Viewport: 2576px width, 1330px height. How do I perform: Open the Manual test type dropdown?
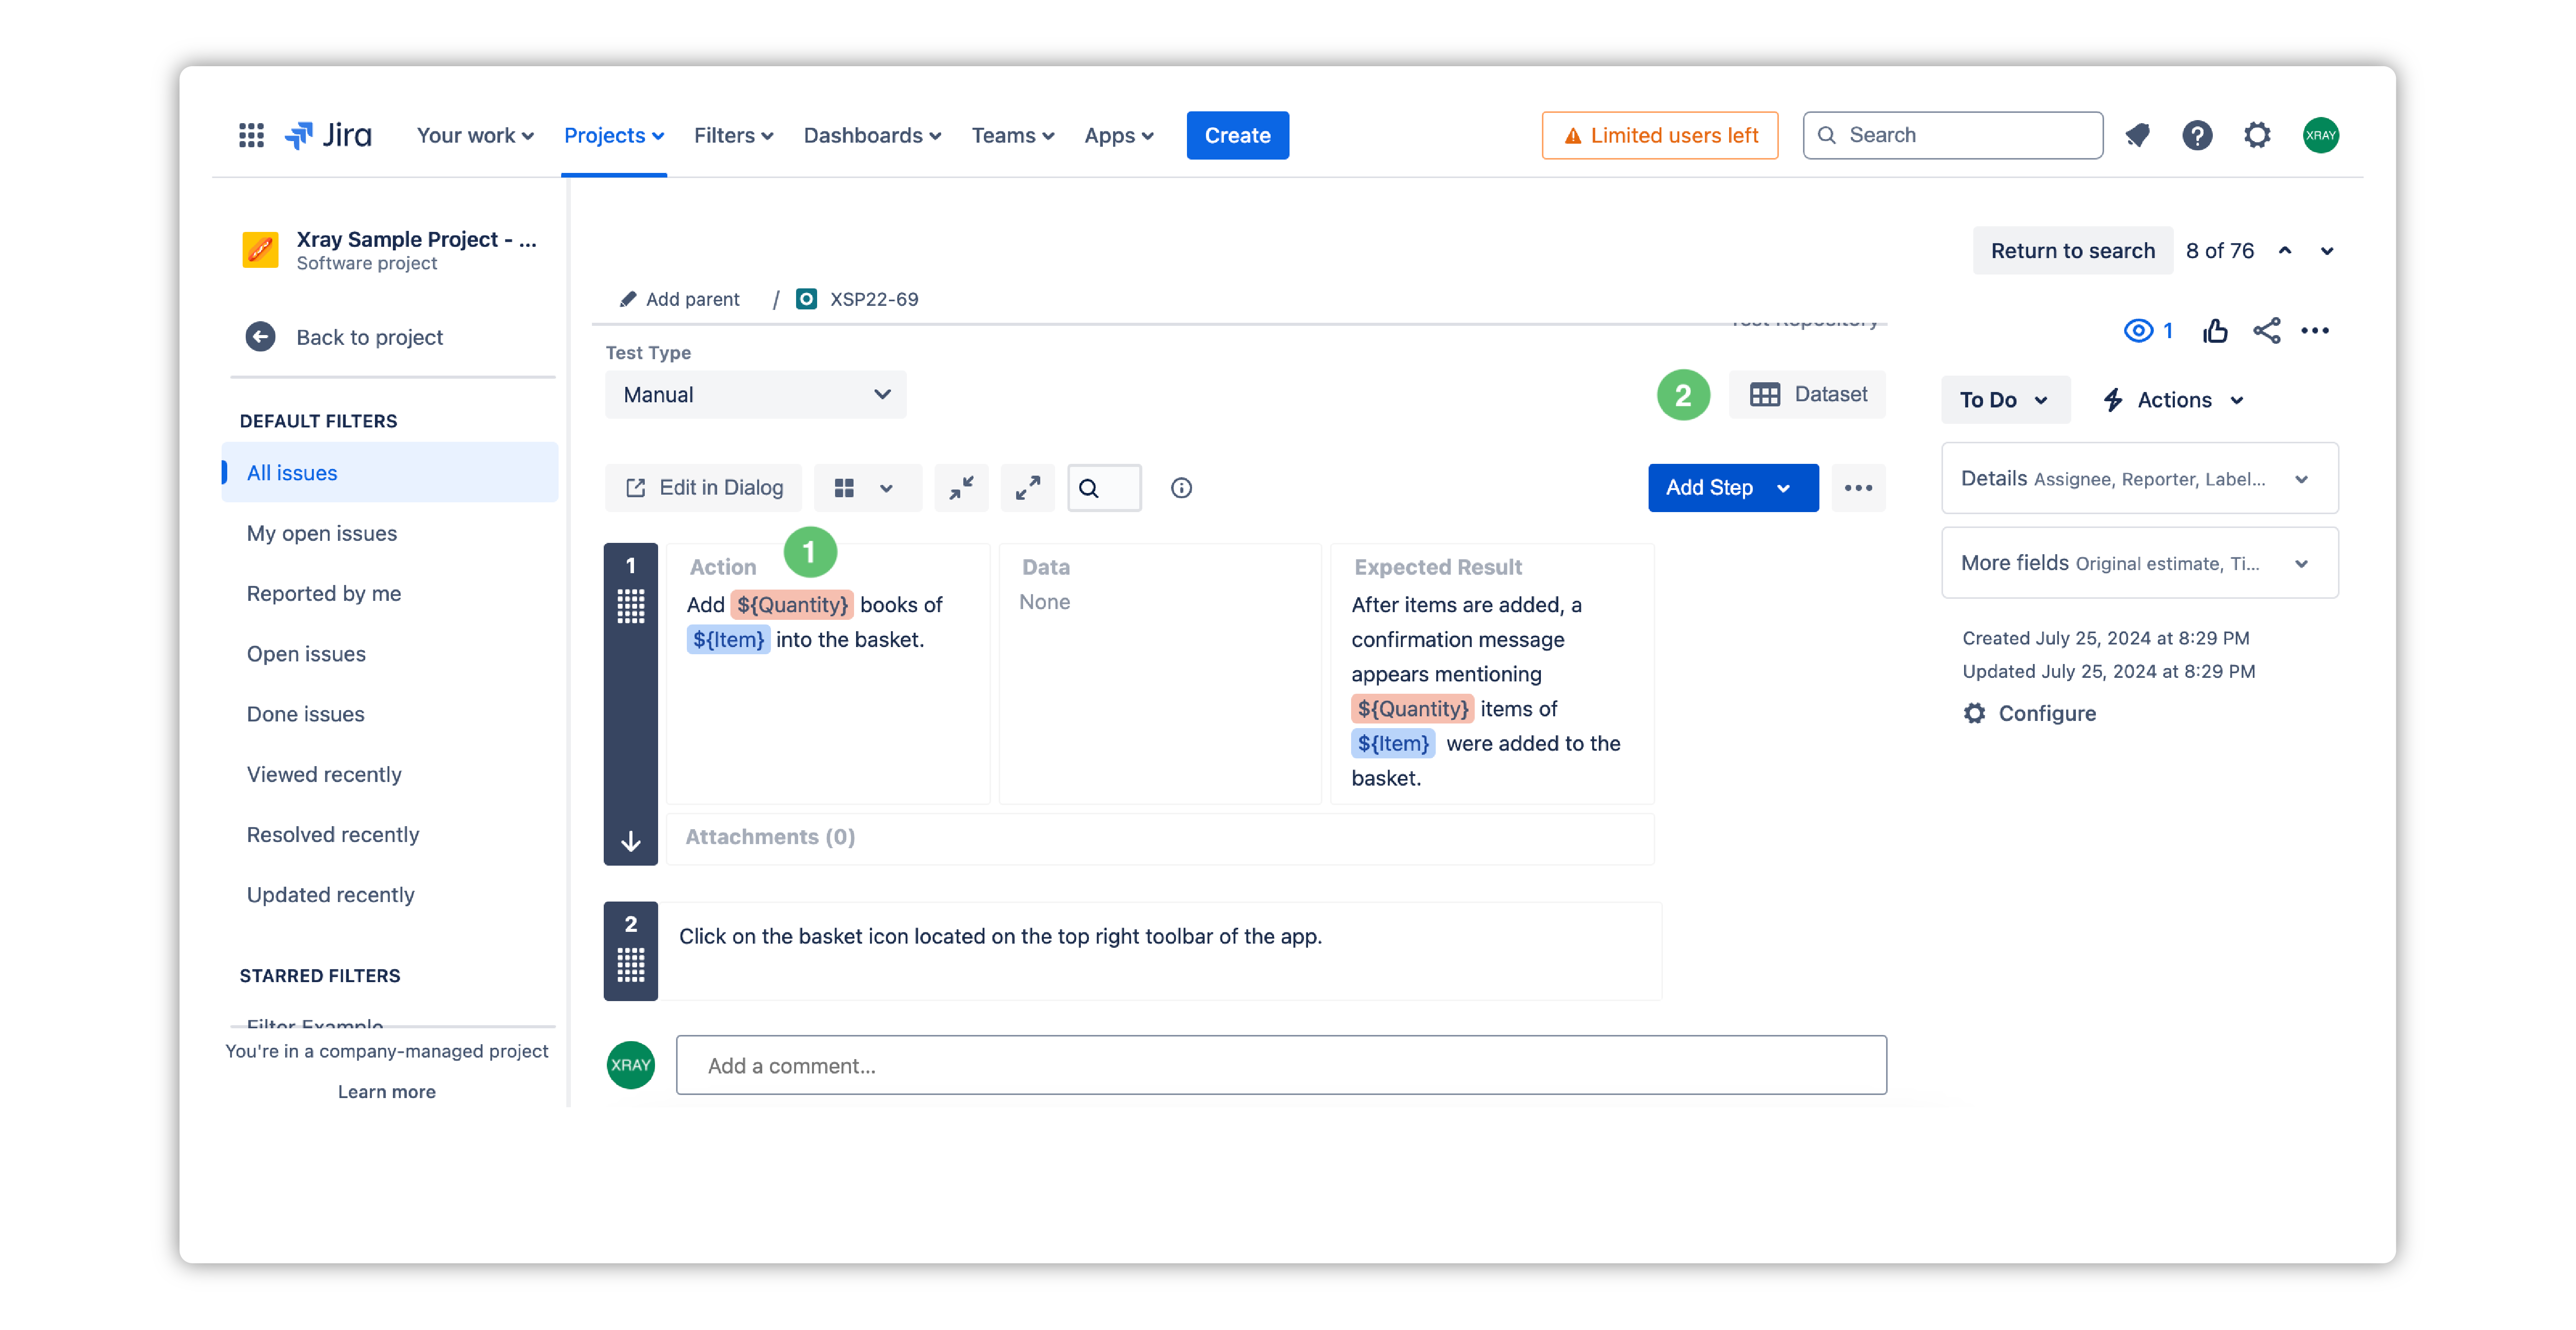755,395
